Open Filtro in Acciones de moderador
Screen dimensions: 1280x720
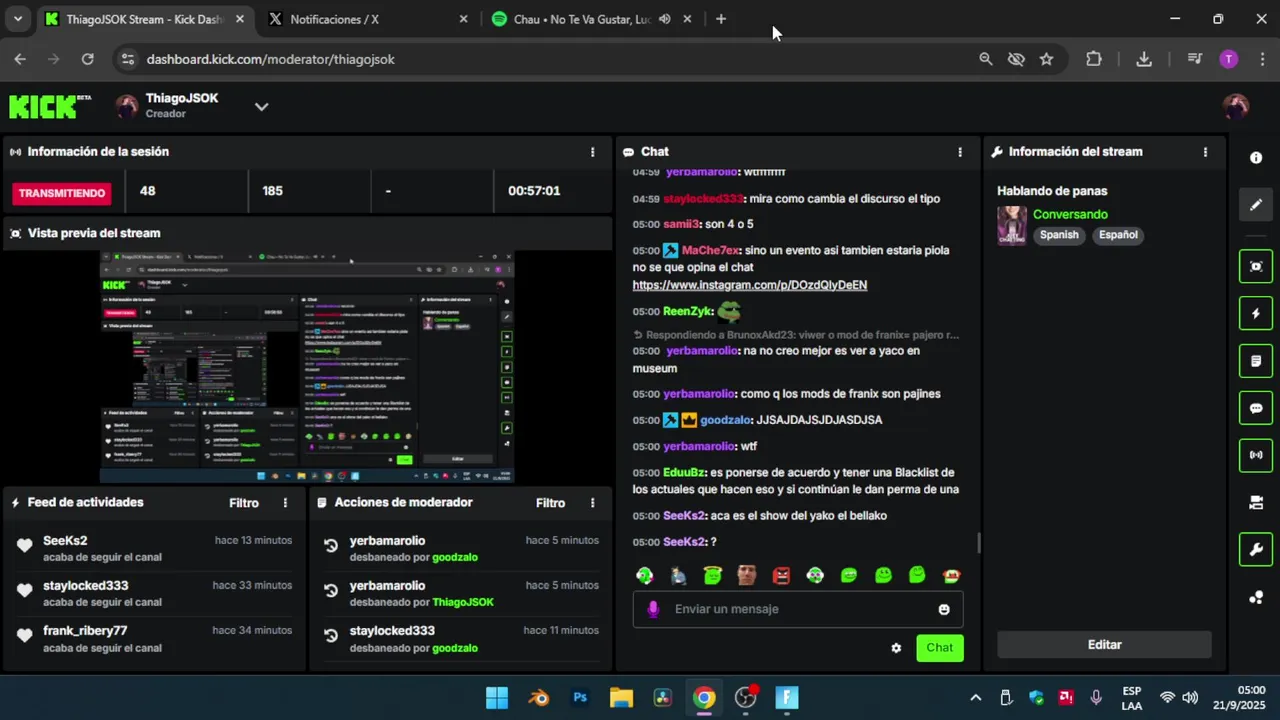tap(550, 503)
